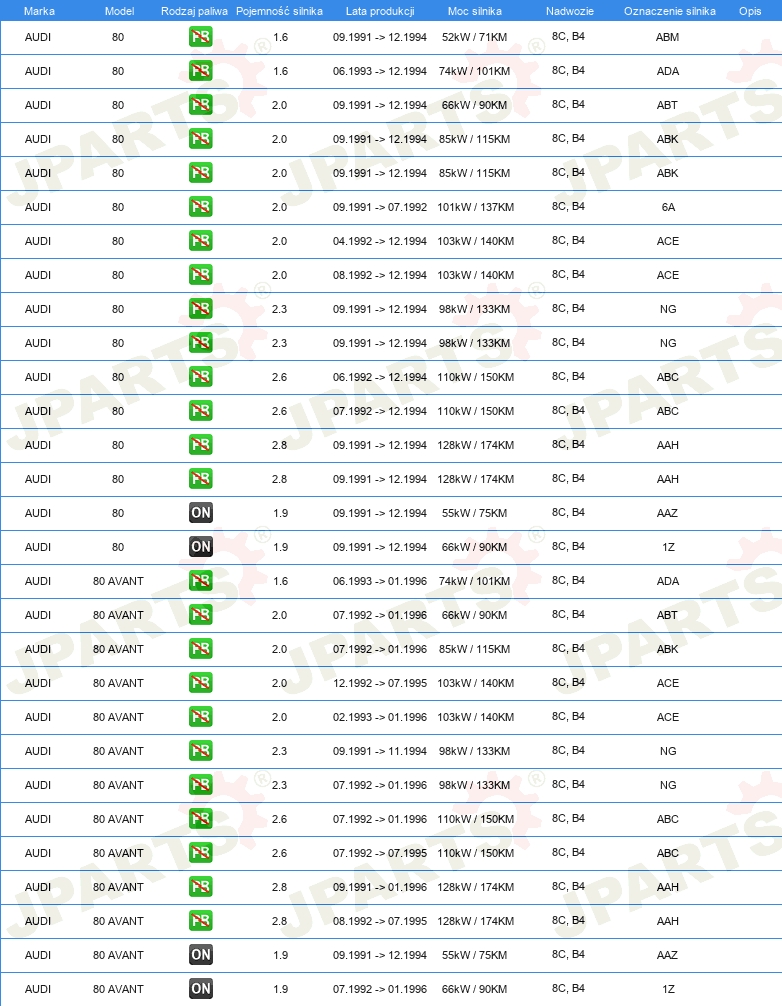Select the 09.1991 -> 01.1996 production years cell
The image size is (782, 1006).
(380, 887)
